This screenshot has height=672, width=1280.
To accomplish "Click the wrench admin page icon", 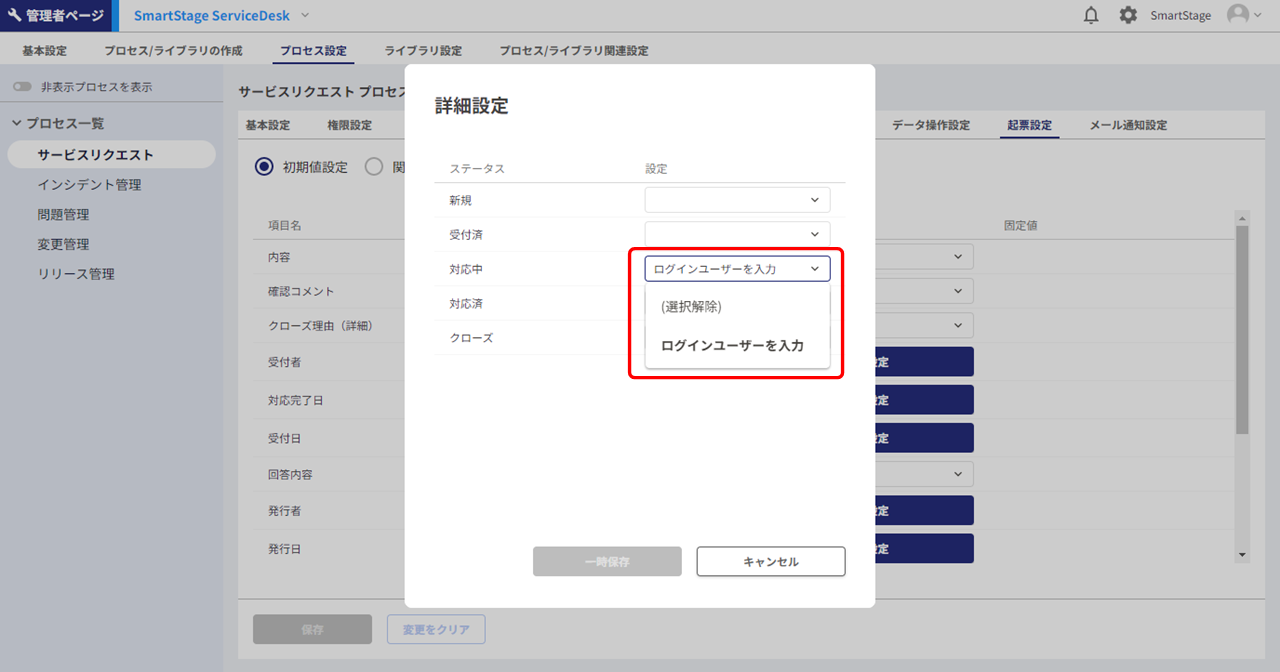I will (14, 16).
